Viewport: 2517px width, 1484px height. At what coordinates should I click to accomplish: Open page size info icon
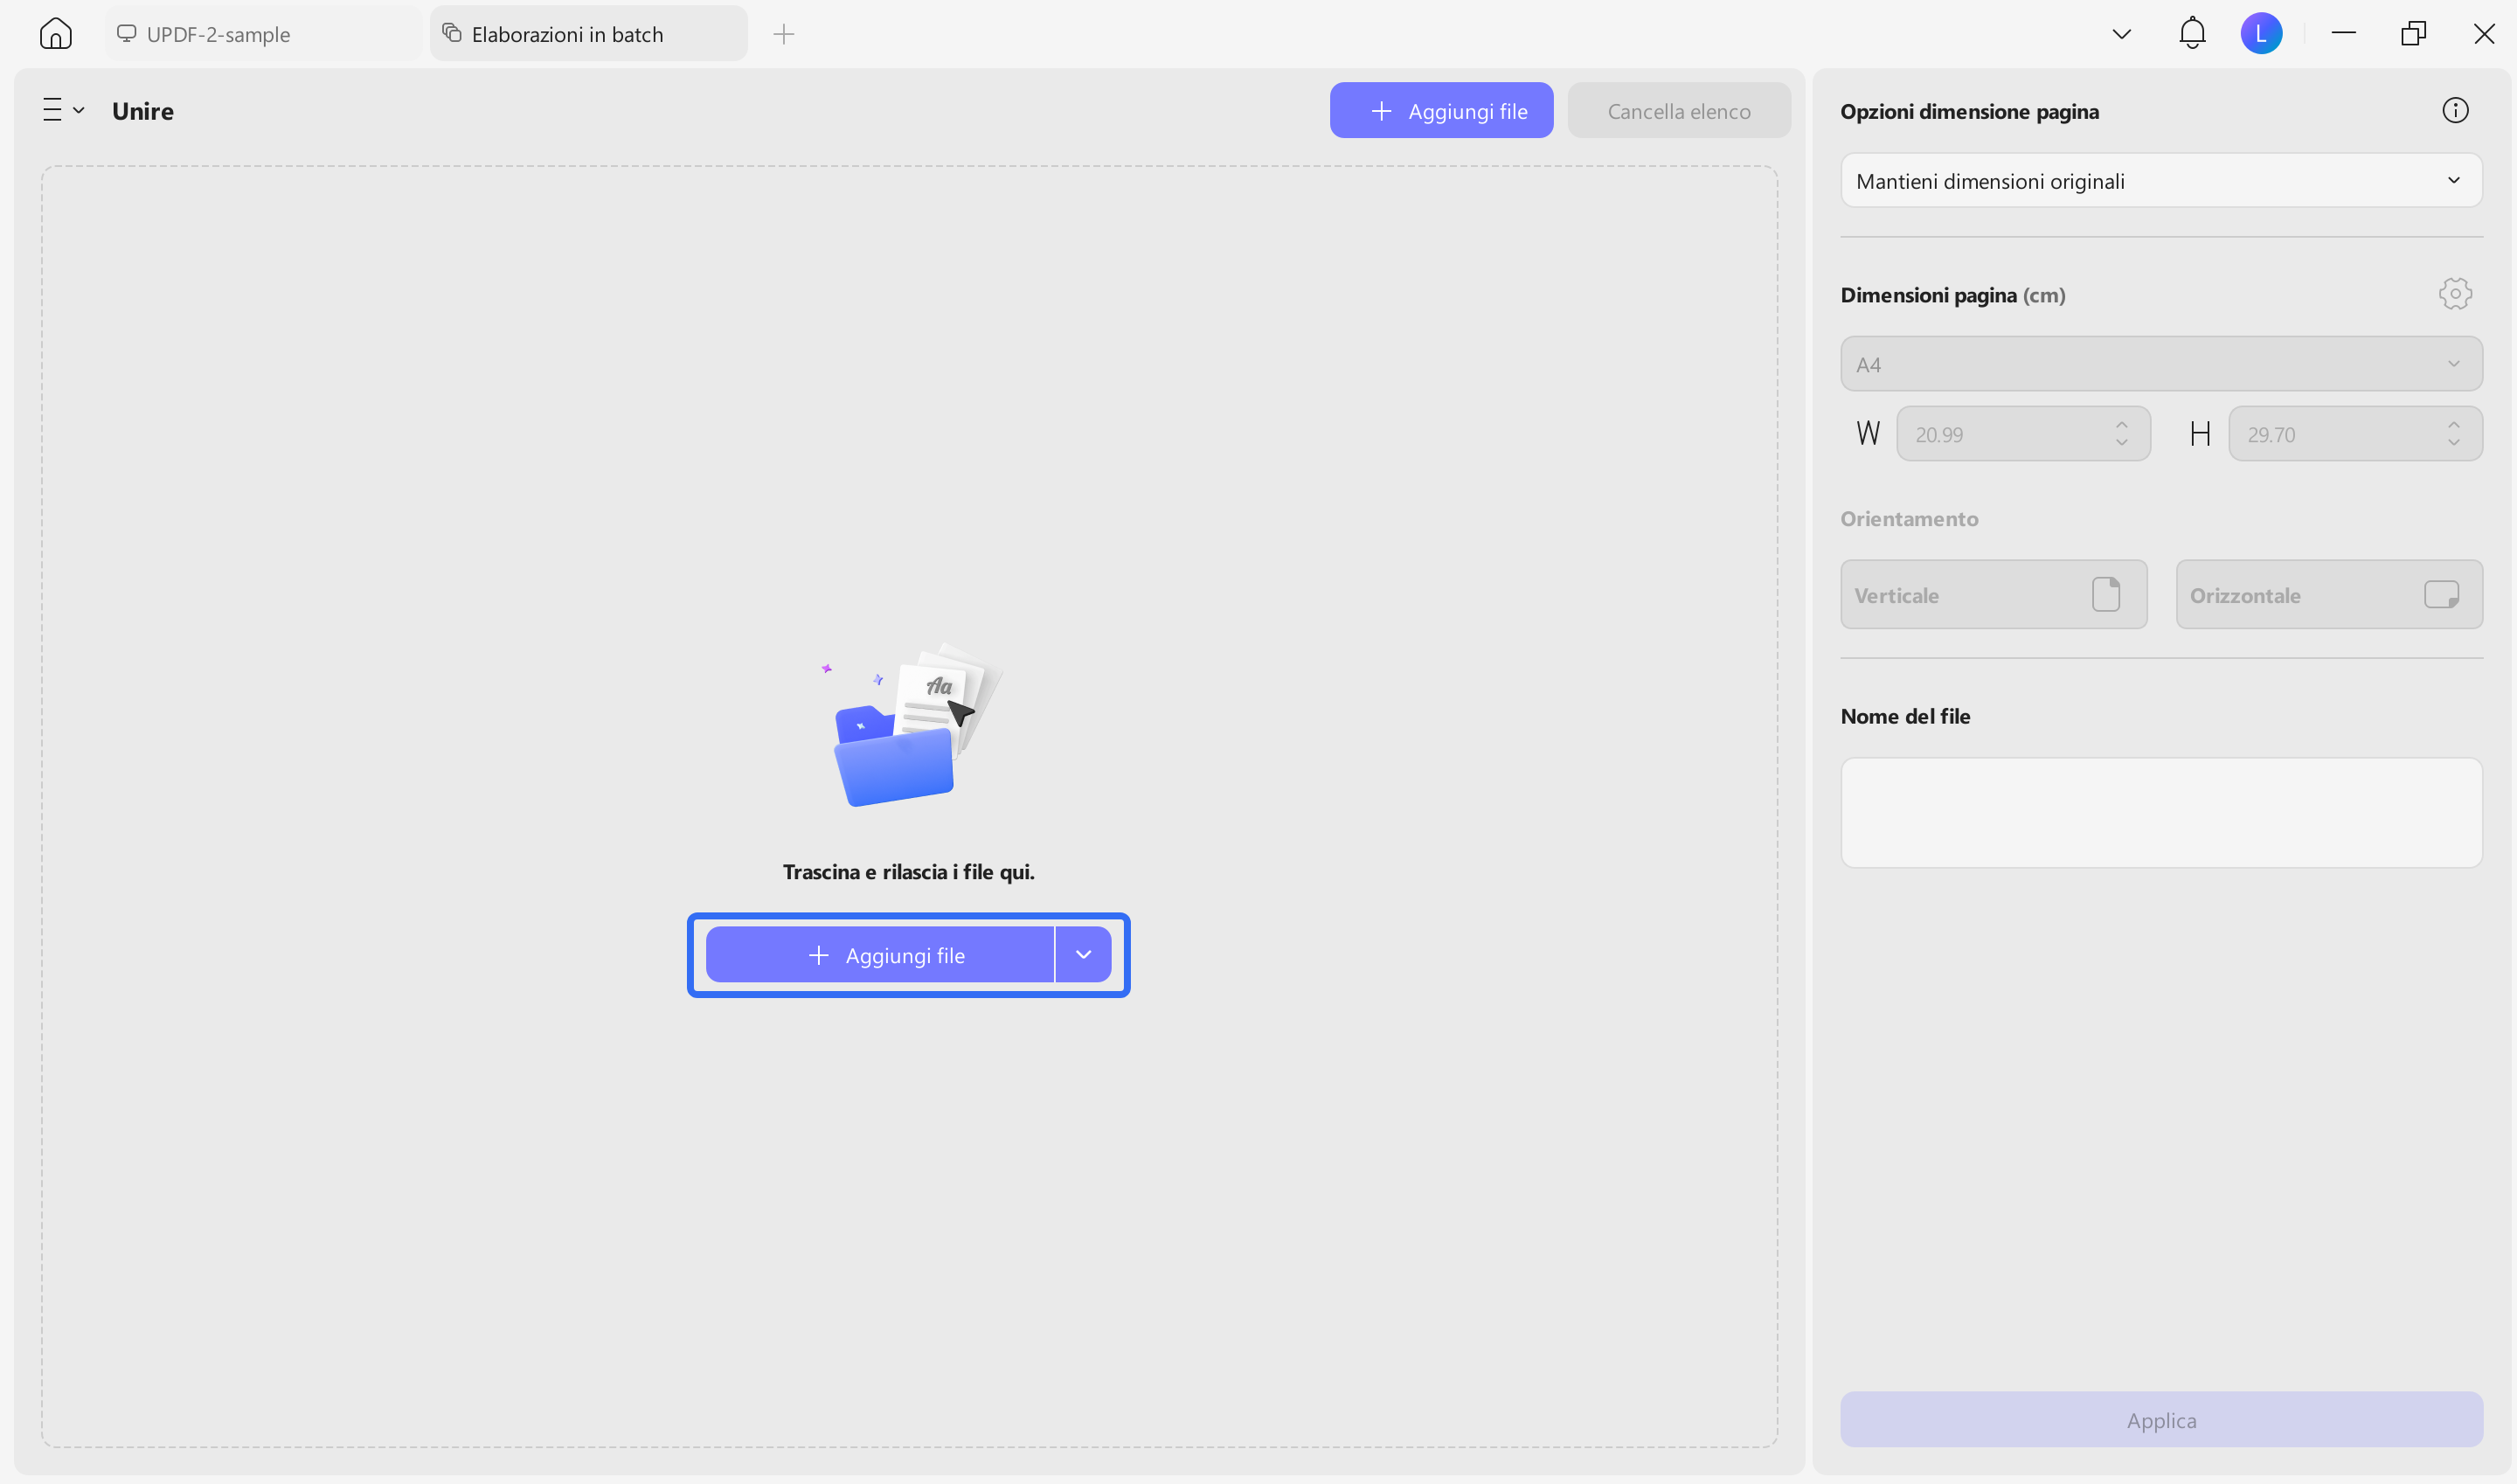pos(2454,111)
